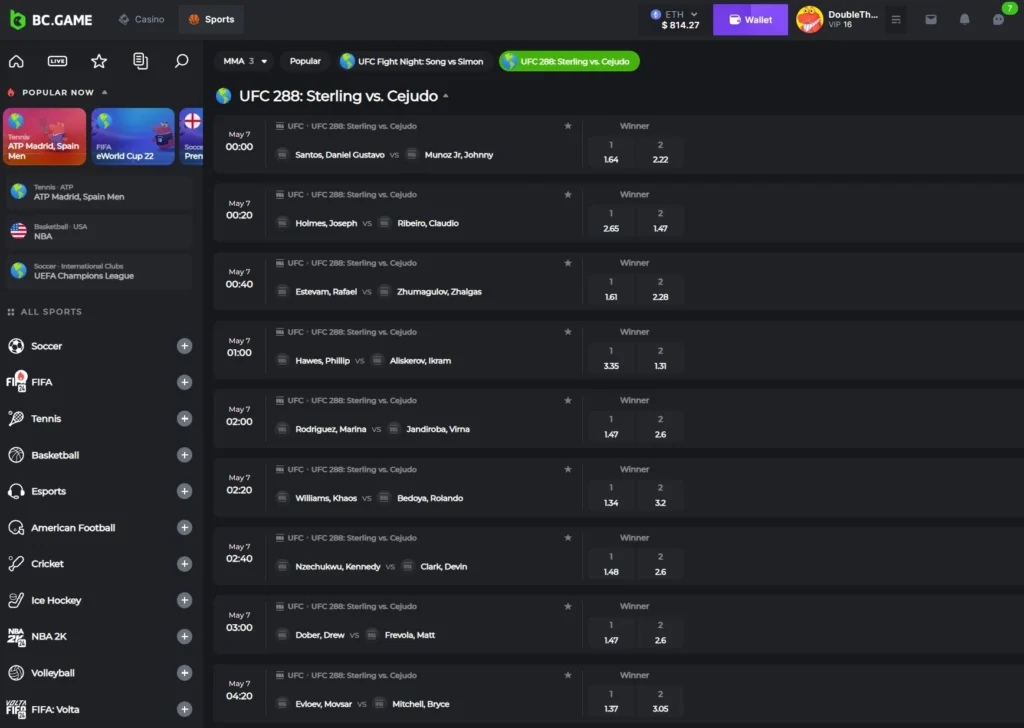This screenshot has width=1024, height=728.
Task: Select the Soccer ball sport icon
Action: point(16,346)
